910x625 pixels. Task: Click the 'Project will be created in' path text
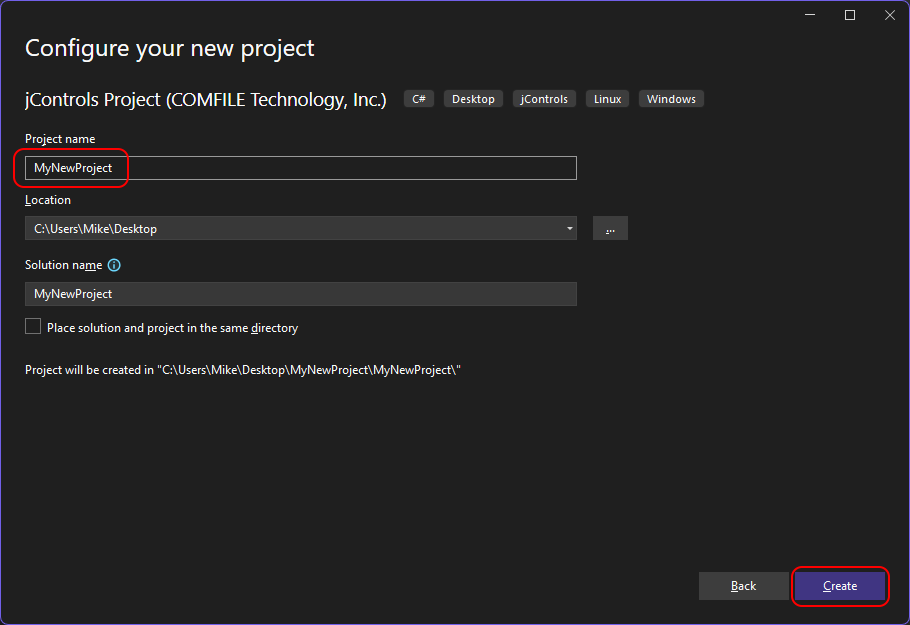point(242,370)
